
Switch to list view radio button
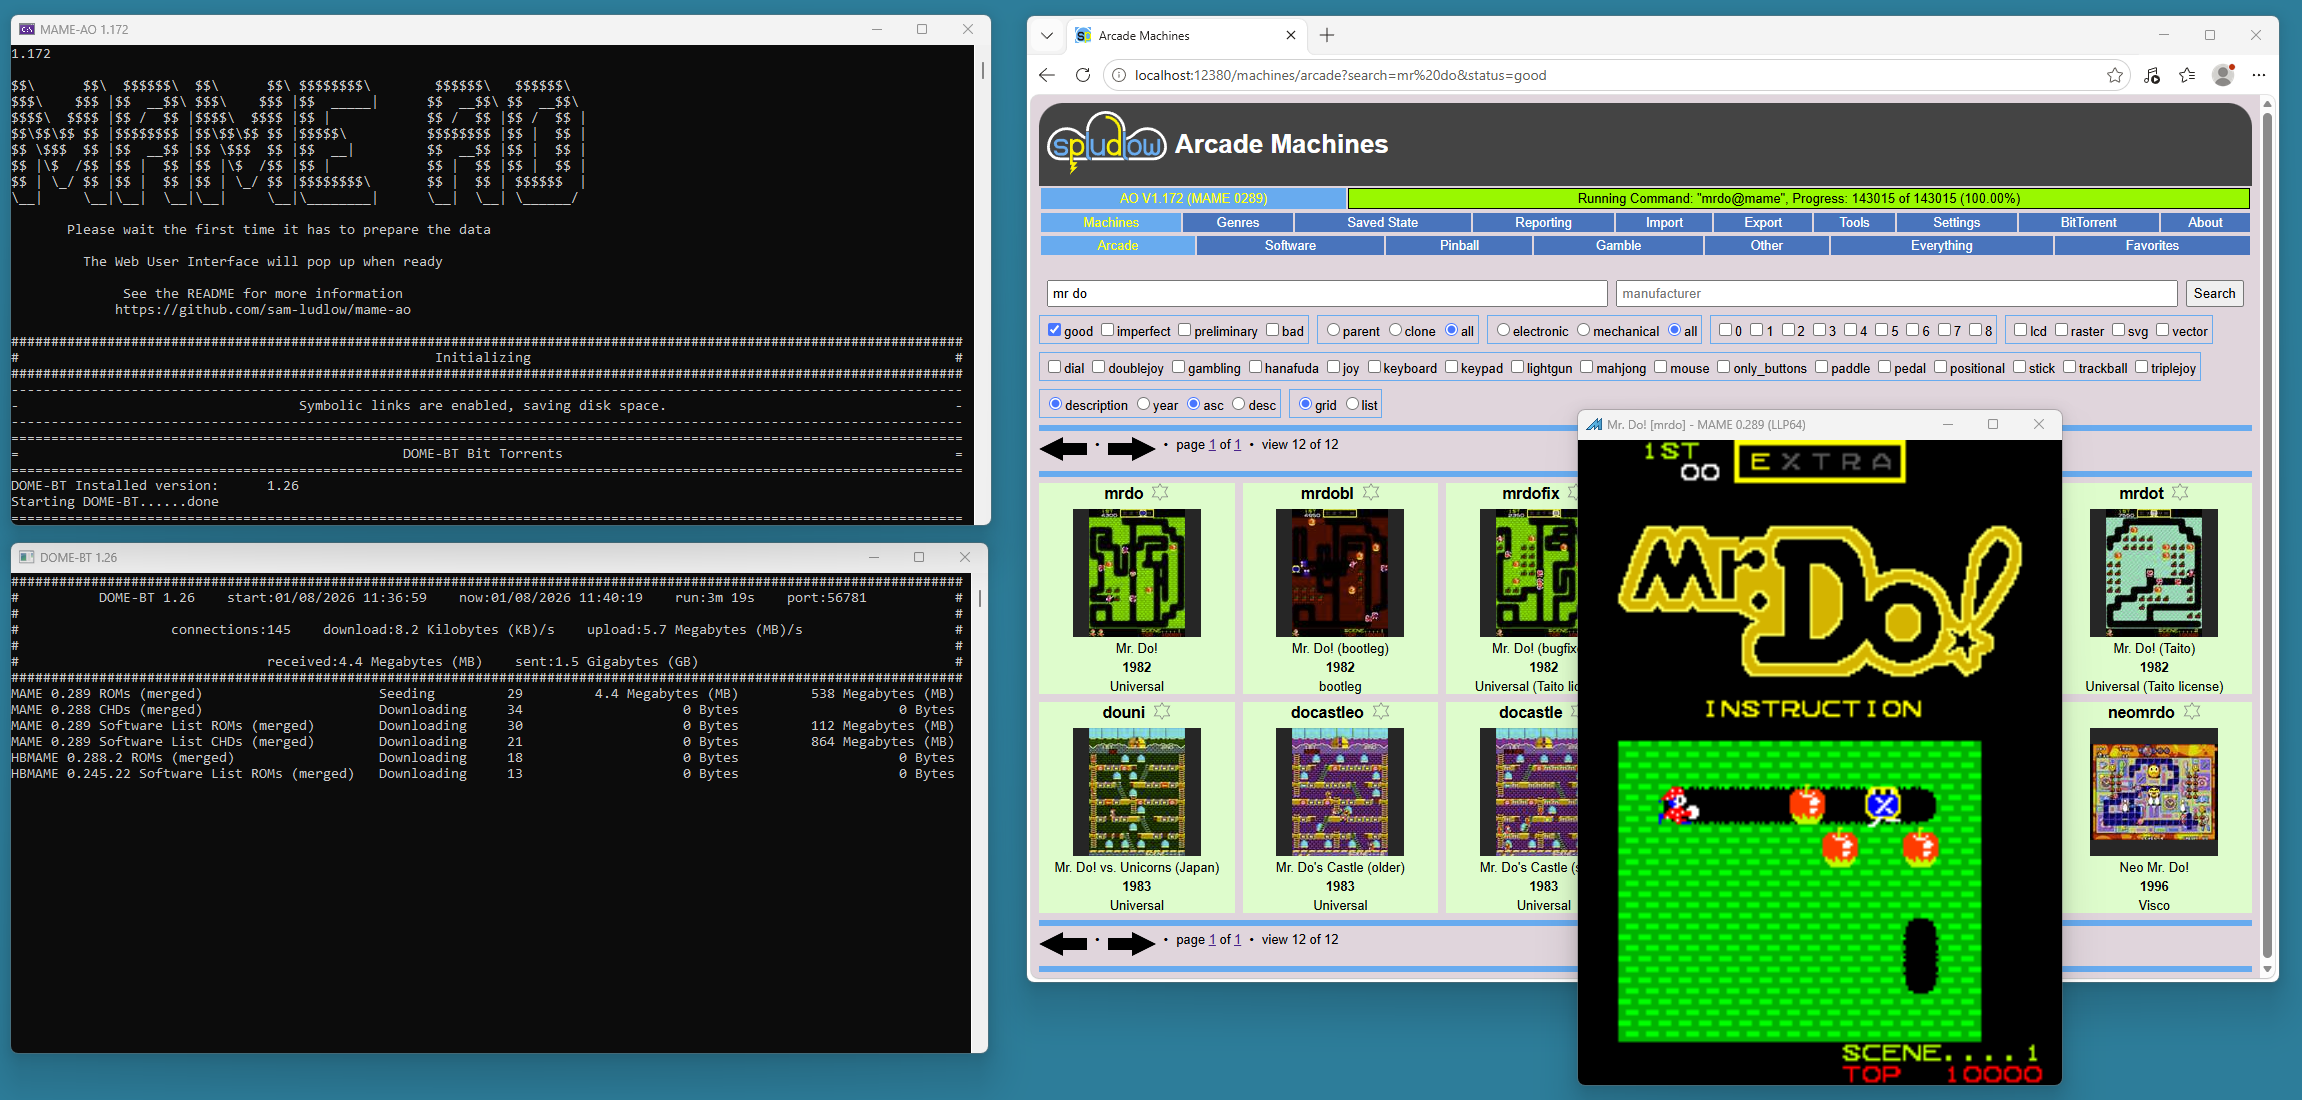point(1352,404)
